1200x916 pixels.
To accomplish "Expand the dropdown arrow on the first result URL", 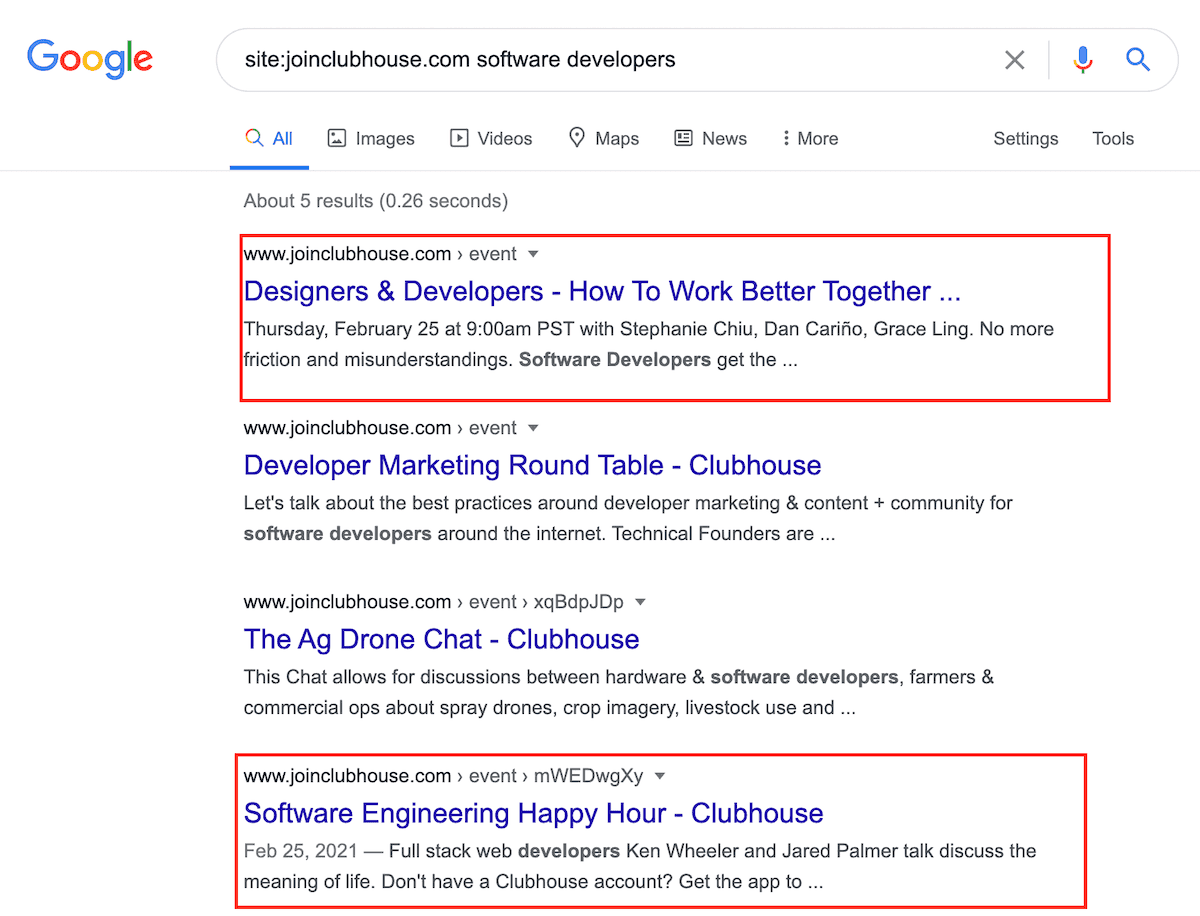I will pos(534,254).
